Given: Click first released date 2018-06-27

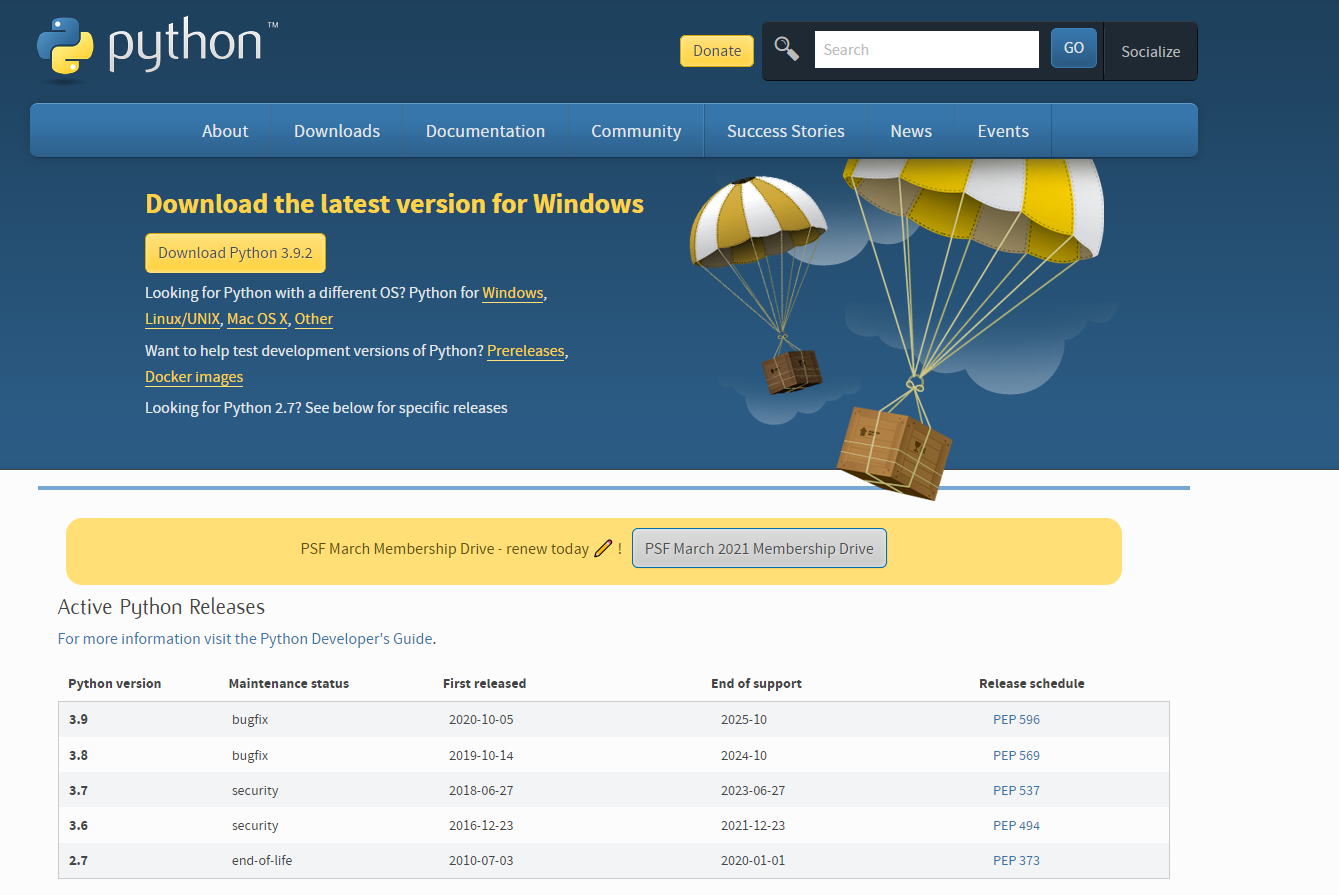Looking at the screenshot, I should (481, 791).
